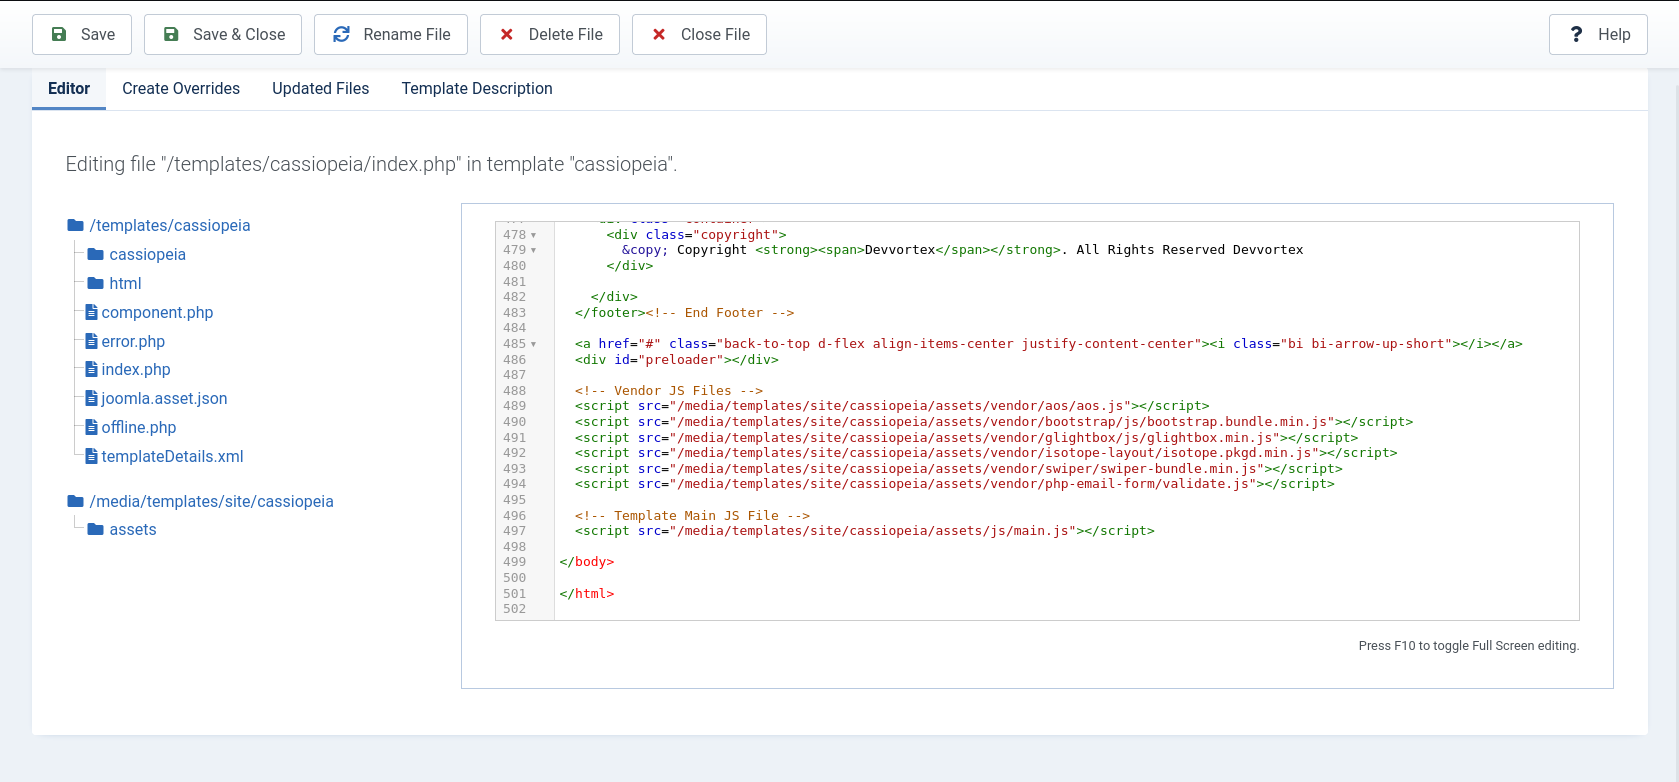Click the Rename File button

click(391, 35)
